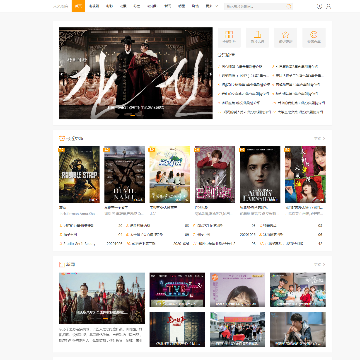Open the ranking bar icon quick-link tile

pos(257,38)
